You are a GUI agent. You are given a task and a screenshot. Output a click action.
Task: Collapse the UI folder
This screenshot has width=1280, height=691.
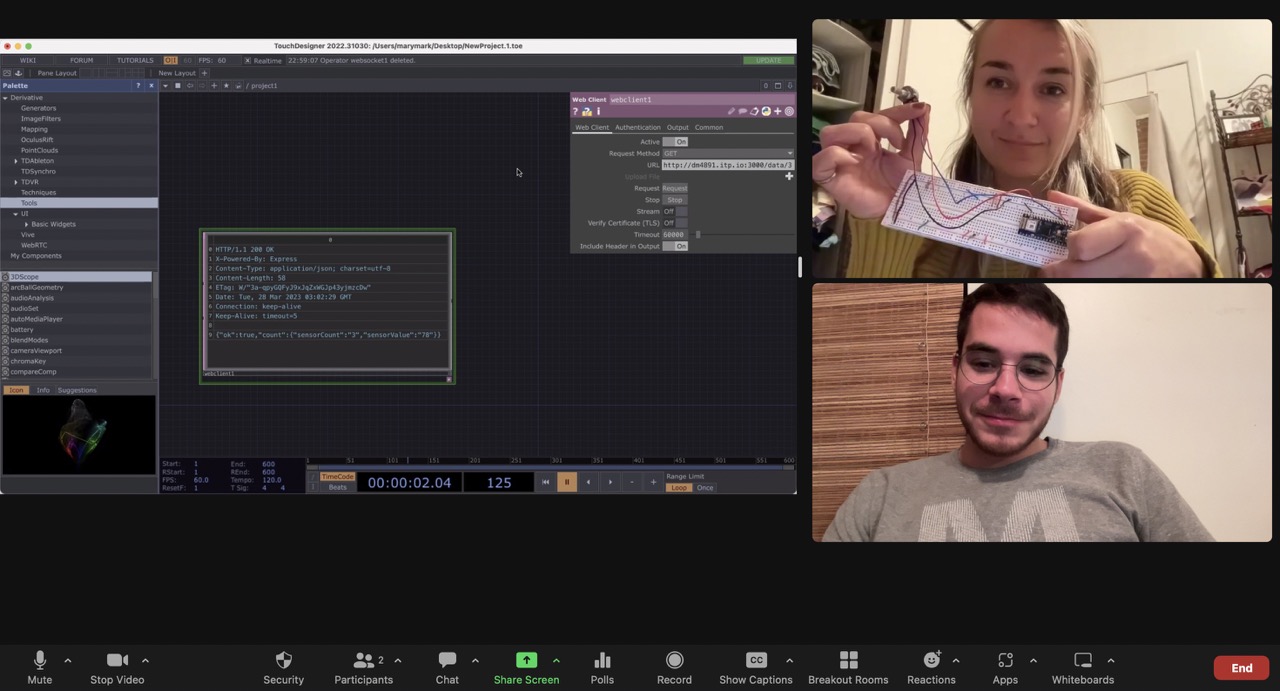(x=16, y=214)
